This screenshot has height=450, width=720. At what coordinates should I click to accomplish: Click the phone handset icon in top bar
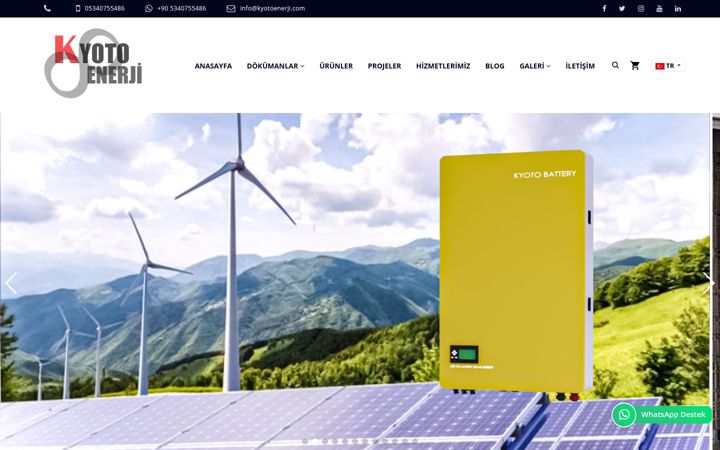pyautogui.click(x=47, y=8)
